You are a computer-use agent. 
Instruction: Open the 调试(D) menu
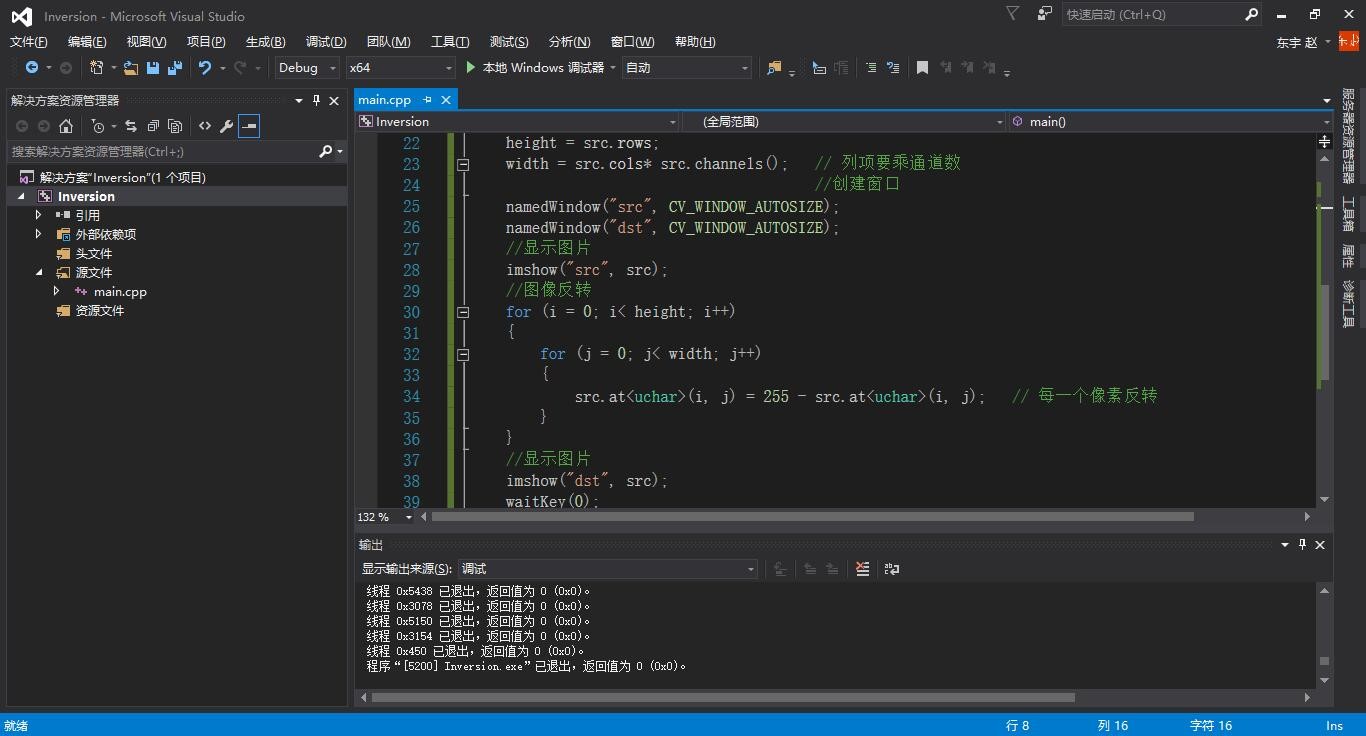click(x=326, y=41)
